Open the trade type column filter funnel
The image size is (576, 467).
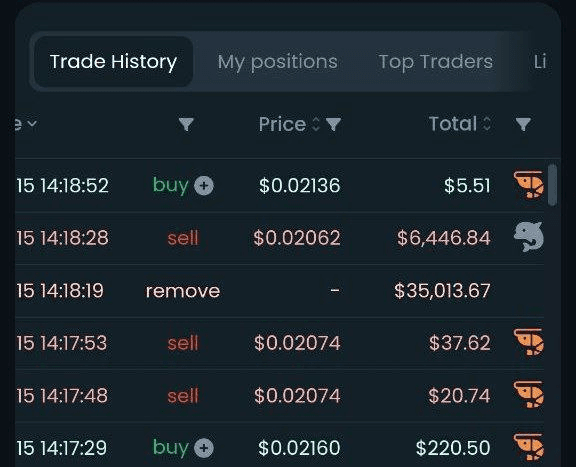point(186,125)
